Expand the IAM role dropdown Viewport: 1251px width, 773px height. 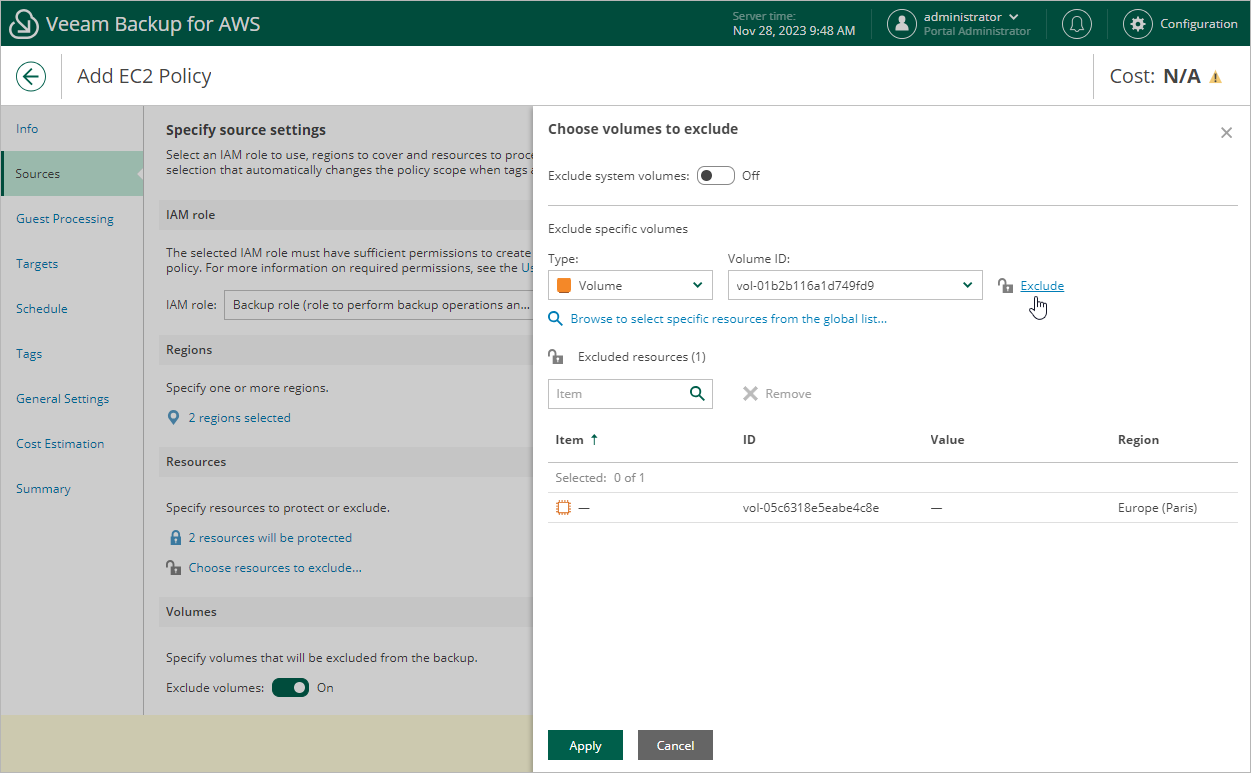click(x=378, y=305)
